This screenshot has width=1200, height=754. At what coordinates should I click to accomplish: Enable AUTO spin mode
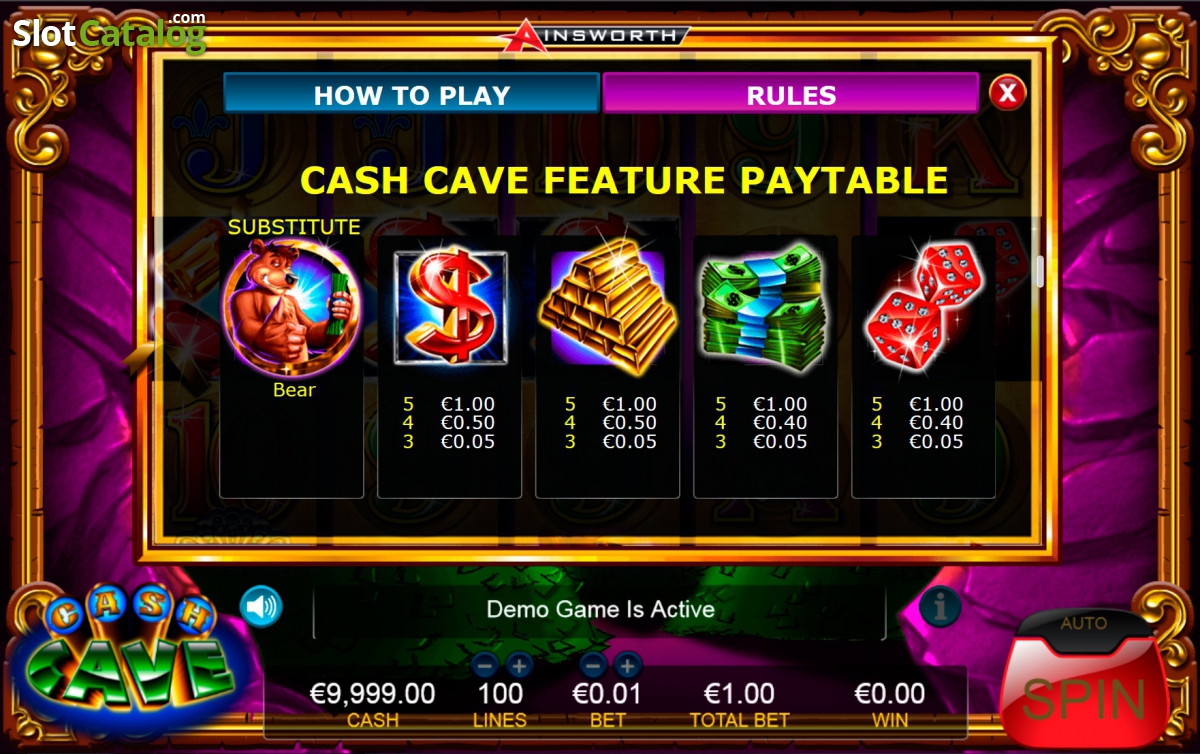pos(1084,623)
